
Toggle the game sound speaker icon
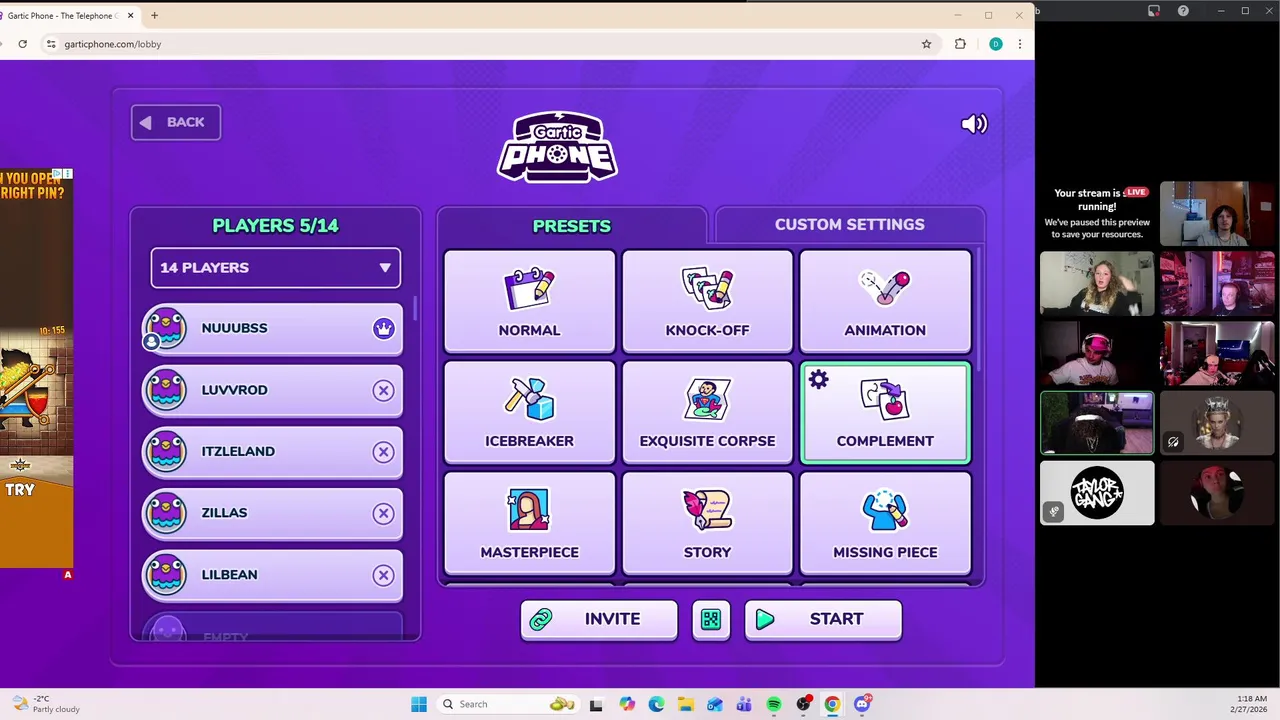[x=974, y=123]
